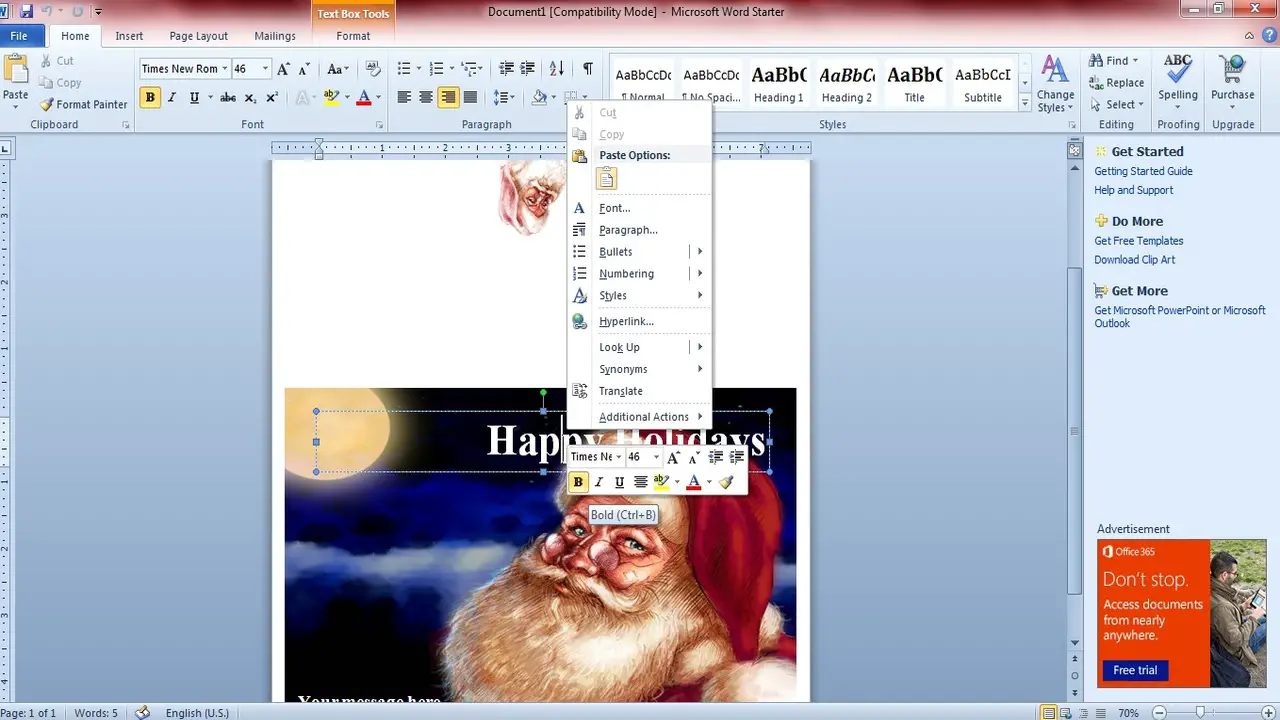Open the ribbon font name dropdown
The width and height of the screenshot is (1280, 720).
[224, 69]
